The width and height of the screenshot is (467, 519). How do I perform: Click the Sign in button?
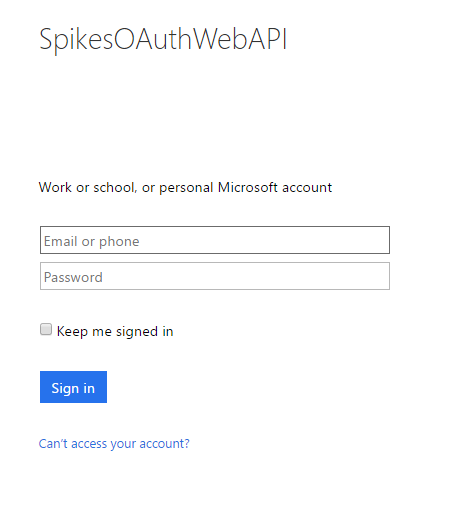point(73,387)
